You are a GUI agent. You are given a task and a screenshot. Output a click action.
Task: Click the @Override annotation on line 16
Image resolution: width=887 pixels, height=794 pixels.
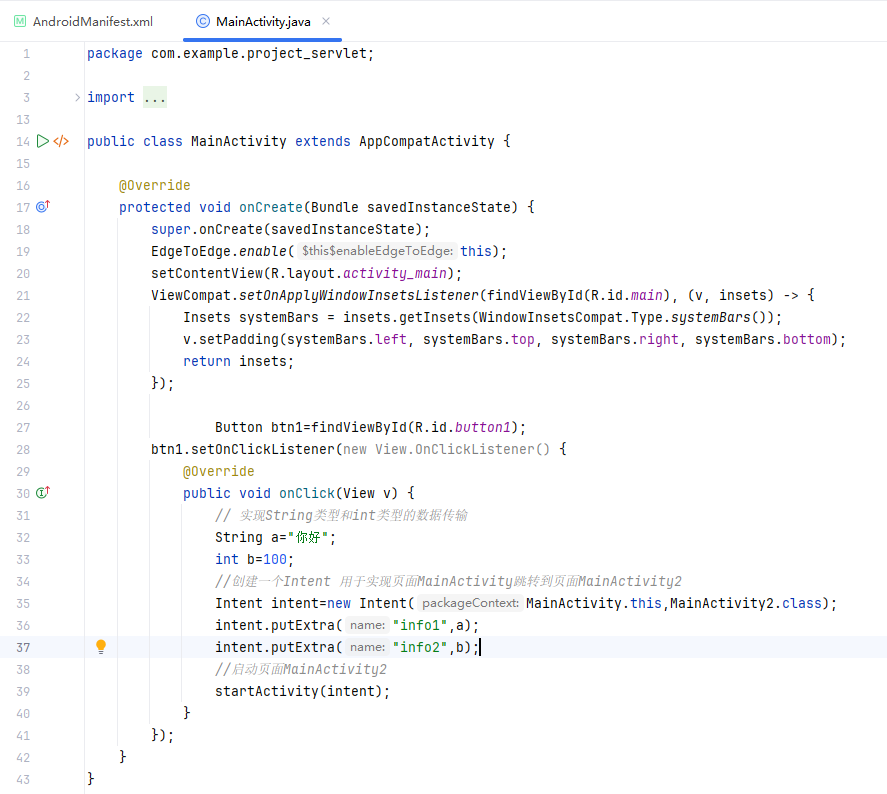pos(154,185)
